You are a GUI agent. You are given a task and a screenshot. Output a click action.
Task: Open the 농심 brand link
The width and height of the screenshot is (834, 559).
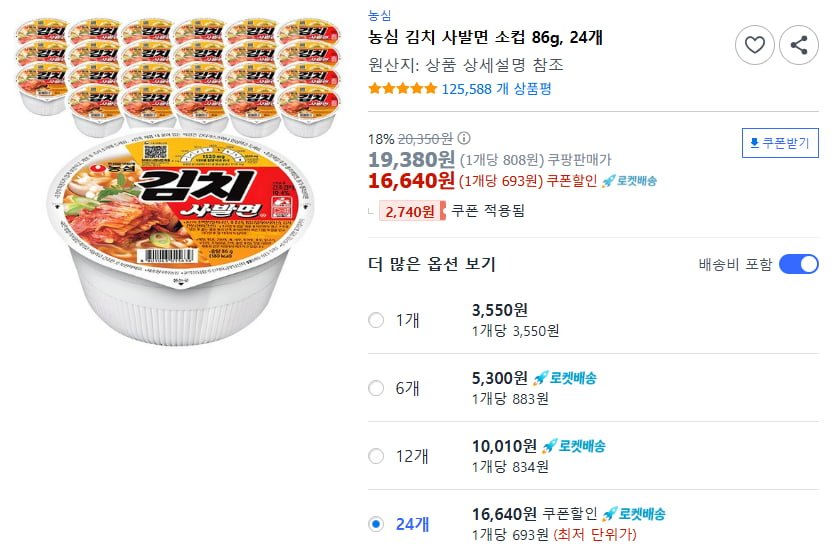tap(380, 15)
